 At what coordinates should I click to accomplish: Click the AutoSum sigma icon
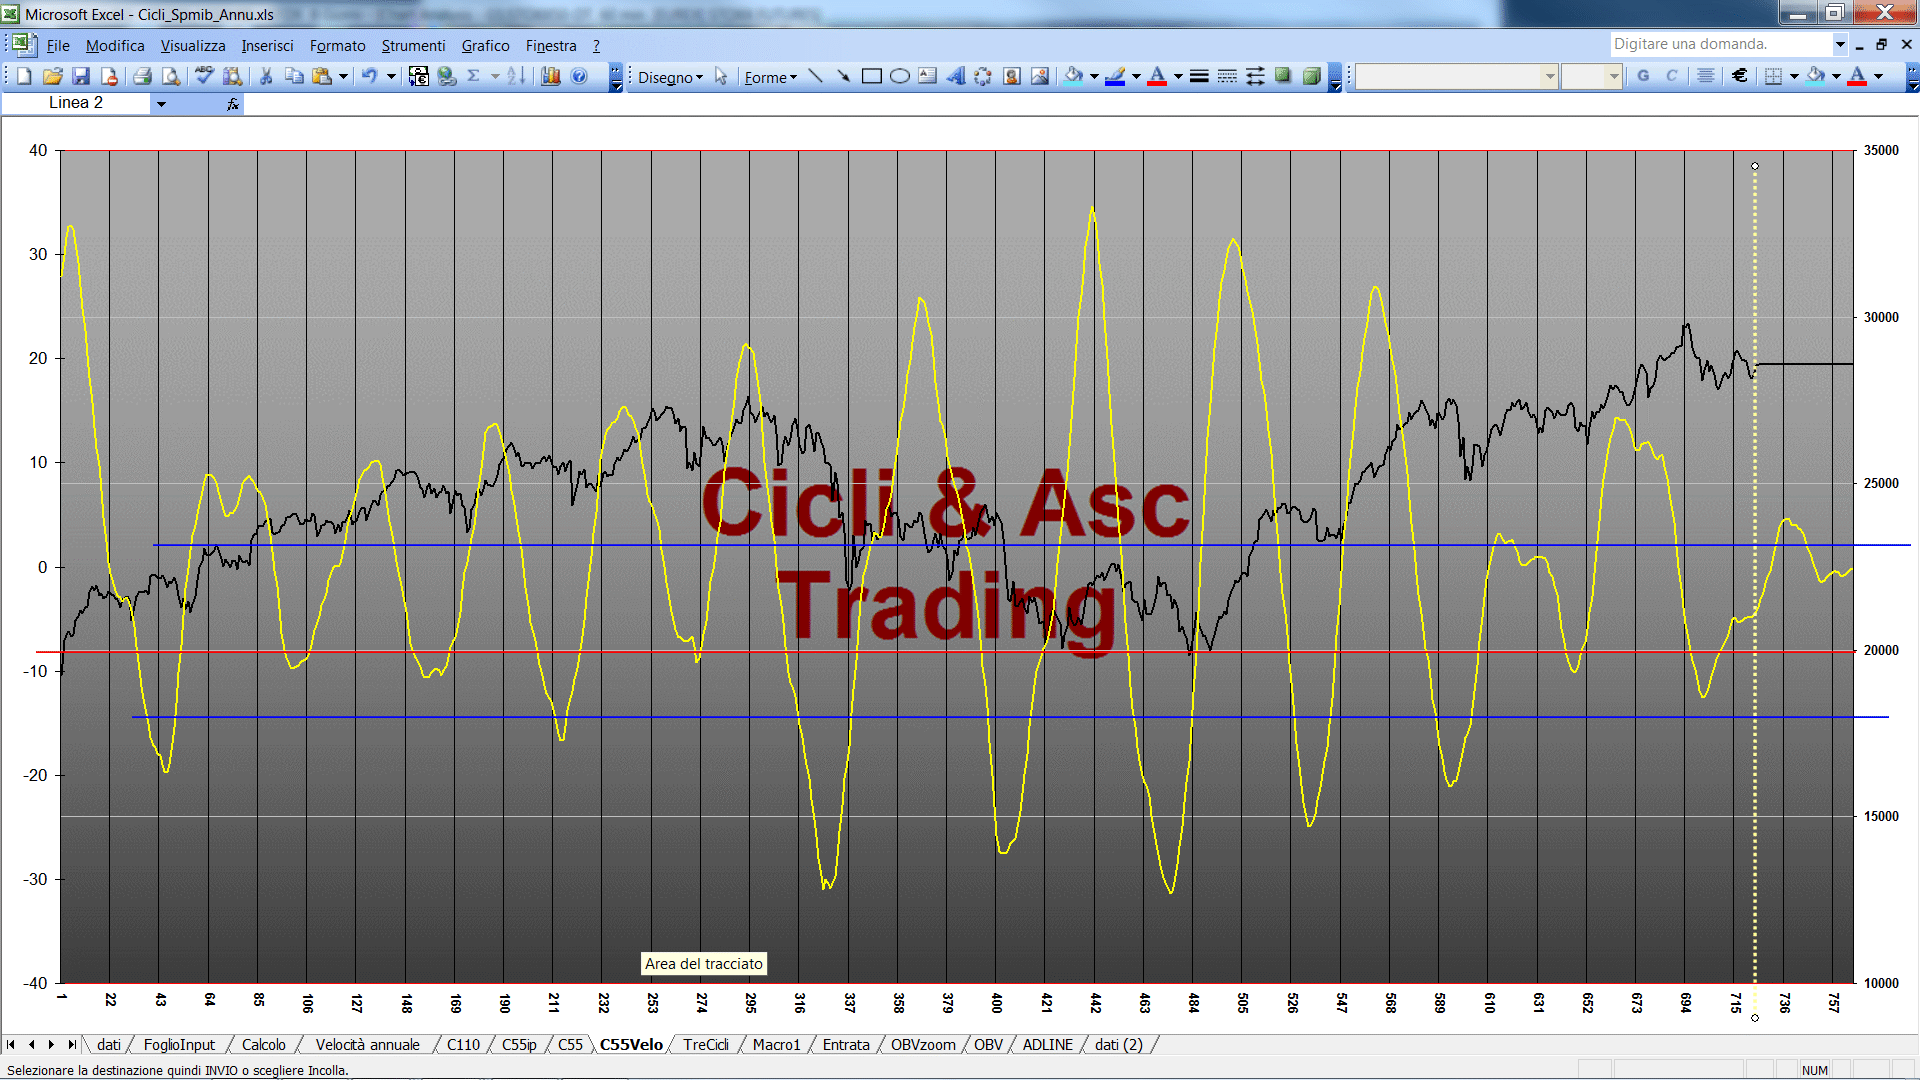tap(474, 76)
